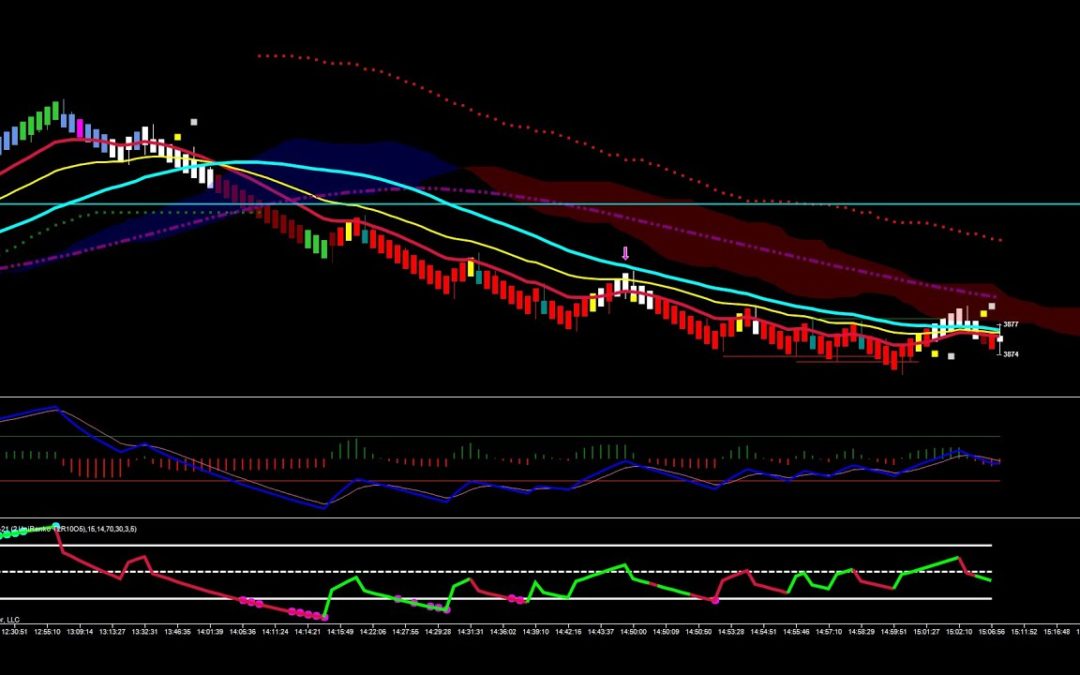Click time axis label 14:53:28
This screenshot has height=675, width=1080.
(x=731, y=631)
